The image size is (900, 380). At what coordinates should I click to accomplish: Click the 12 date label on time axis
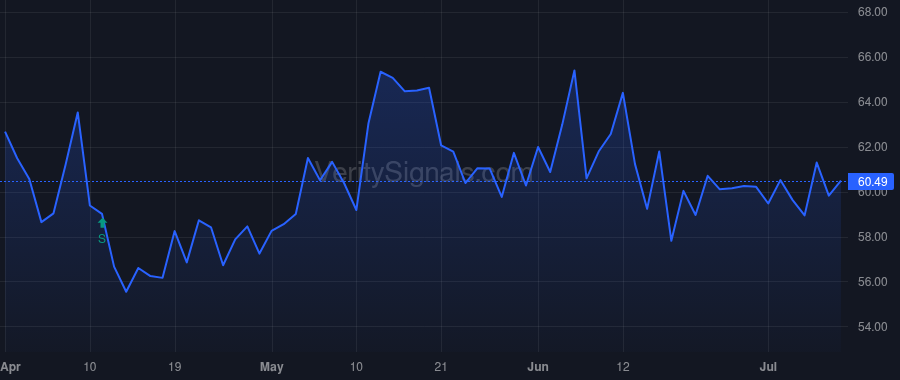(623, 367)
